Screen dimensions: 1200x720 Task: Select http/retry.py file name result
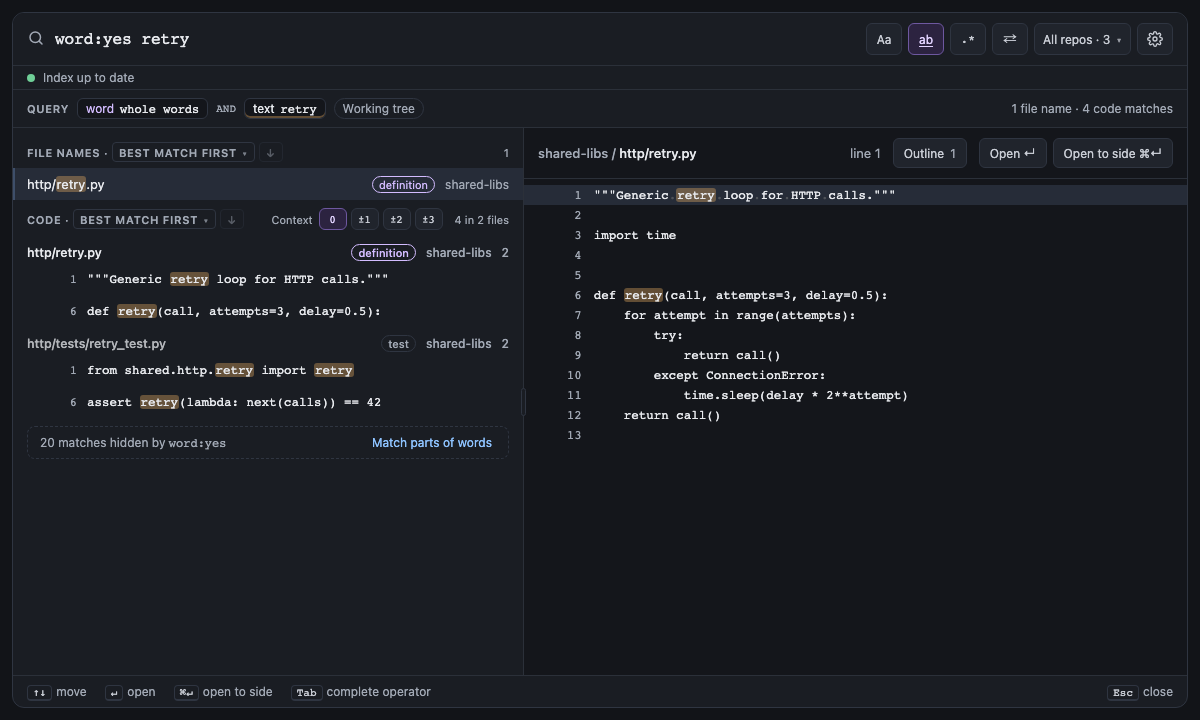tap(268, 184)
